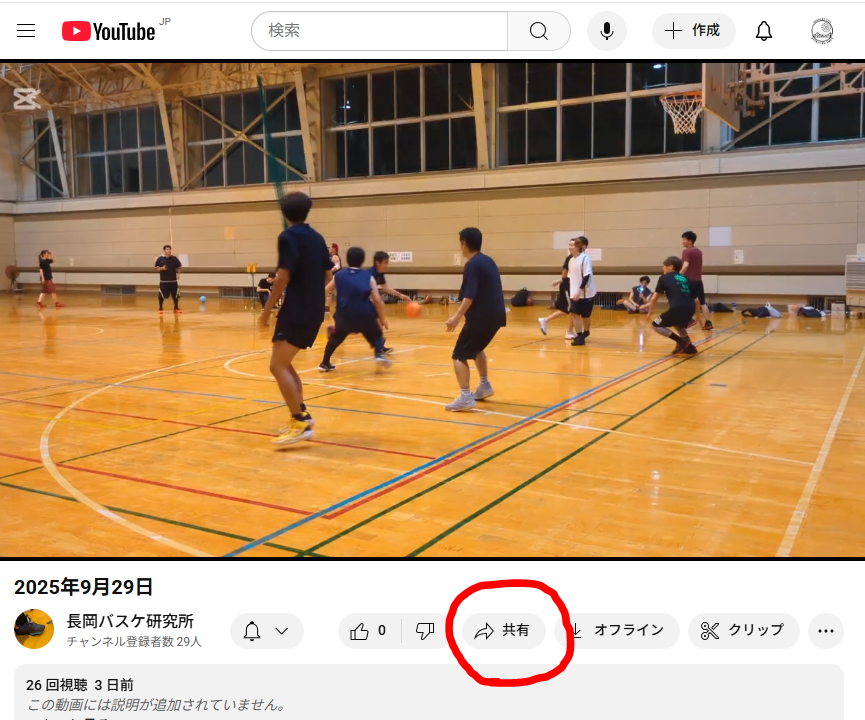Image resolution: width=865 pixels, height=720 pixels.
Task: Open the hamburger guide menu
Action: (26, 31)
